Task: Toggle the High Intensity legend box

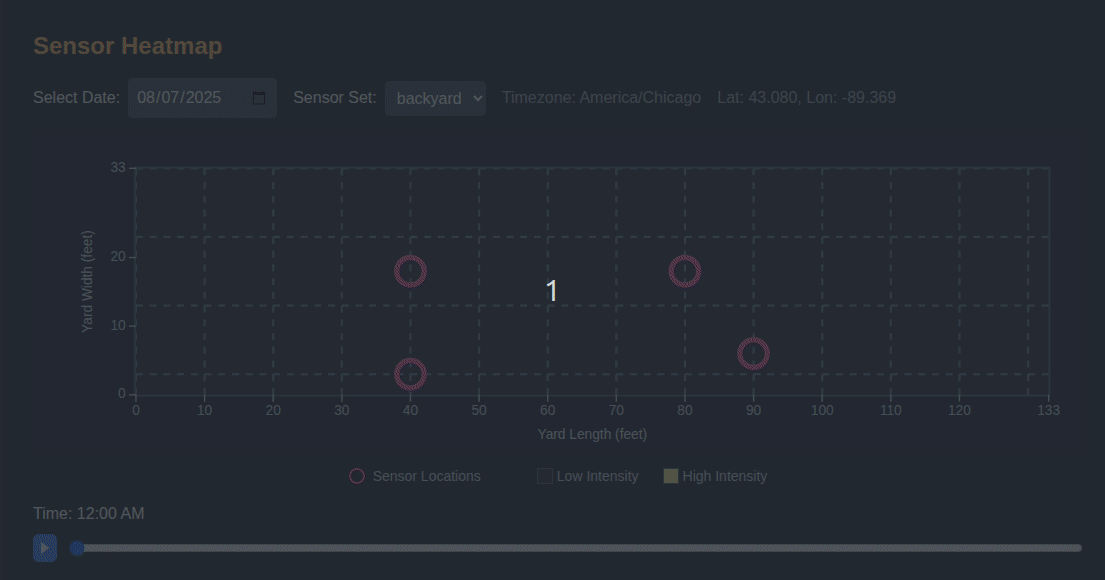Action: click(x=671, y=476)
